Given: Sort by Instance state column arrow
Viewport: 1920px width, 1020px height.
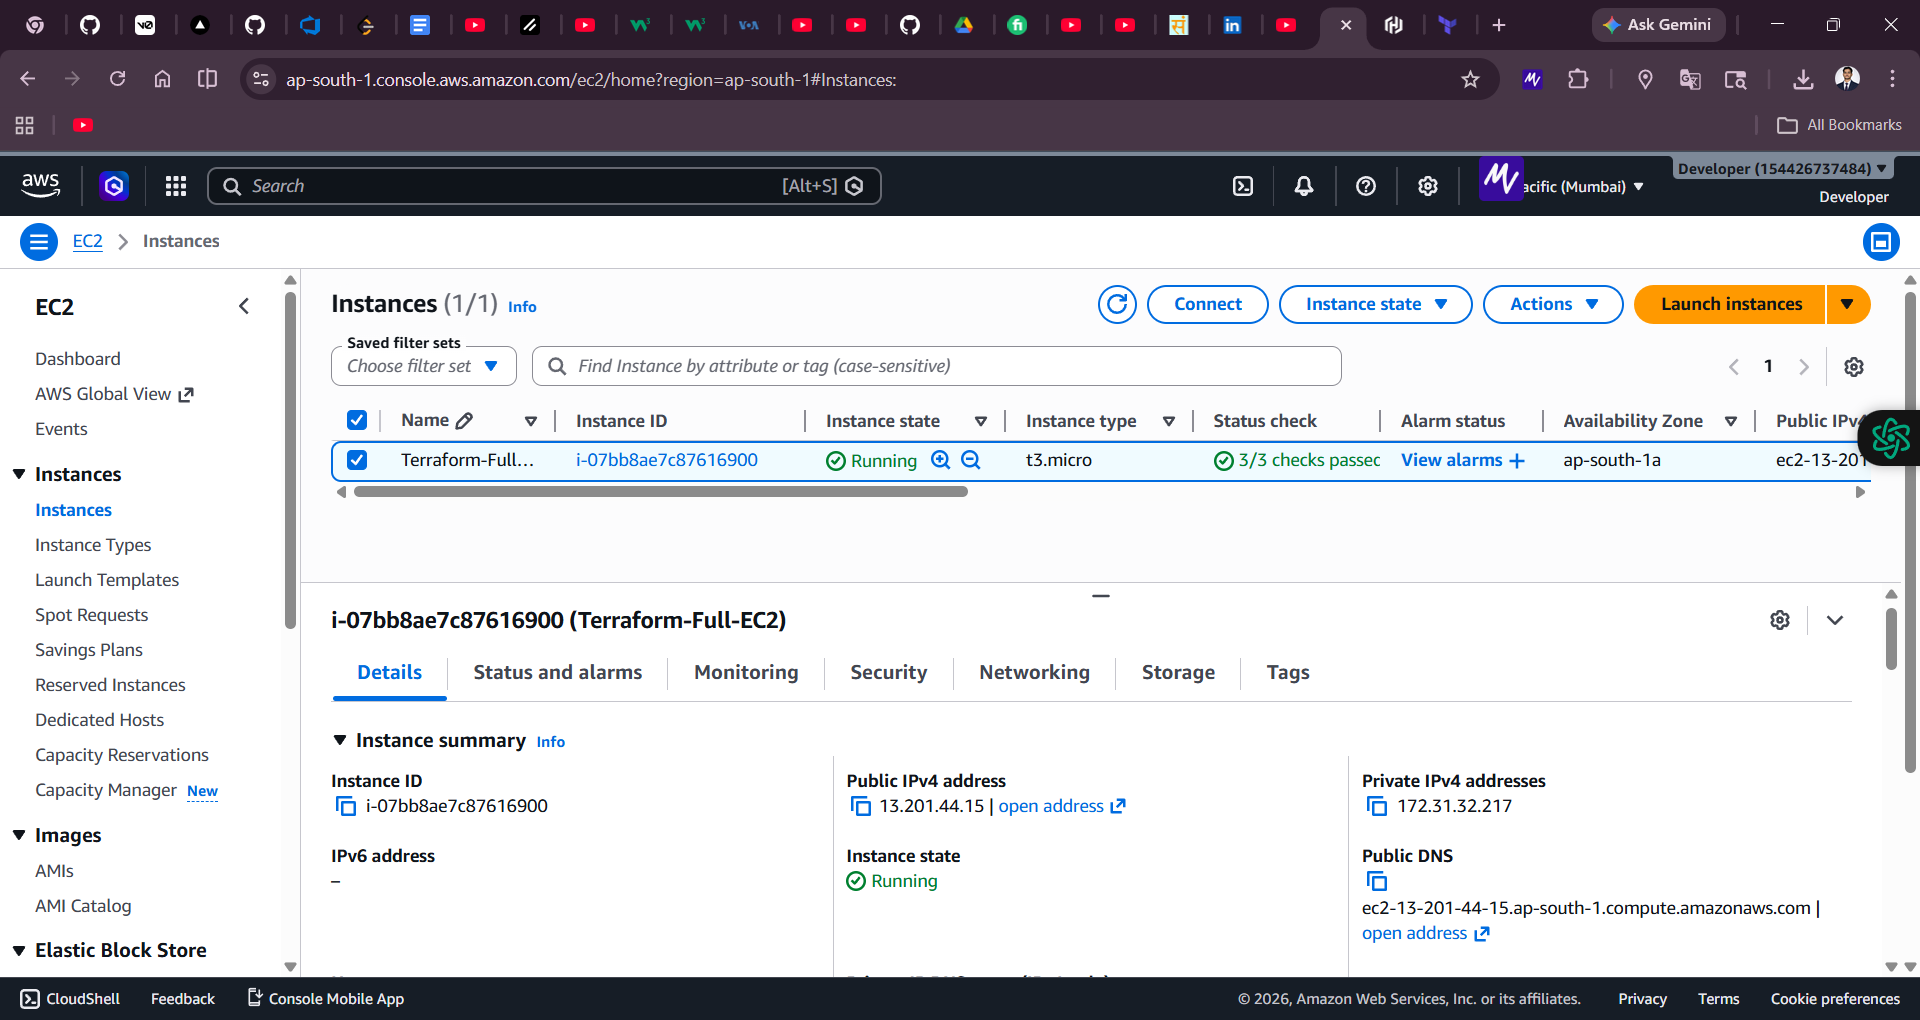Looking at the screenshot, I should coord(981,421).
